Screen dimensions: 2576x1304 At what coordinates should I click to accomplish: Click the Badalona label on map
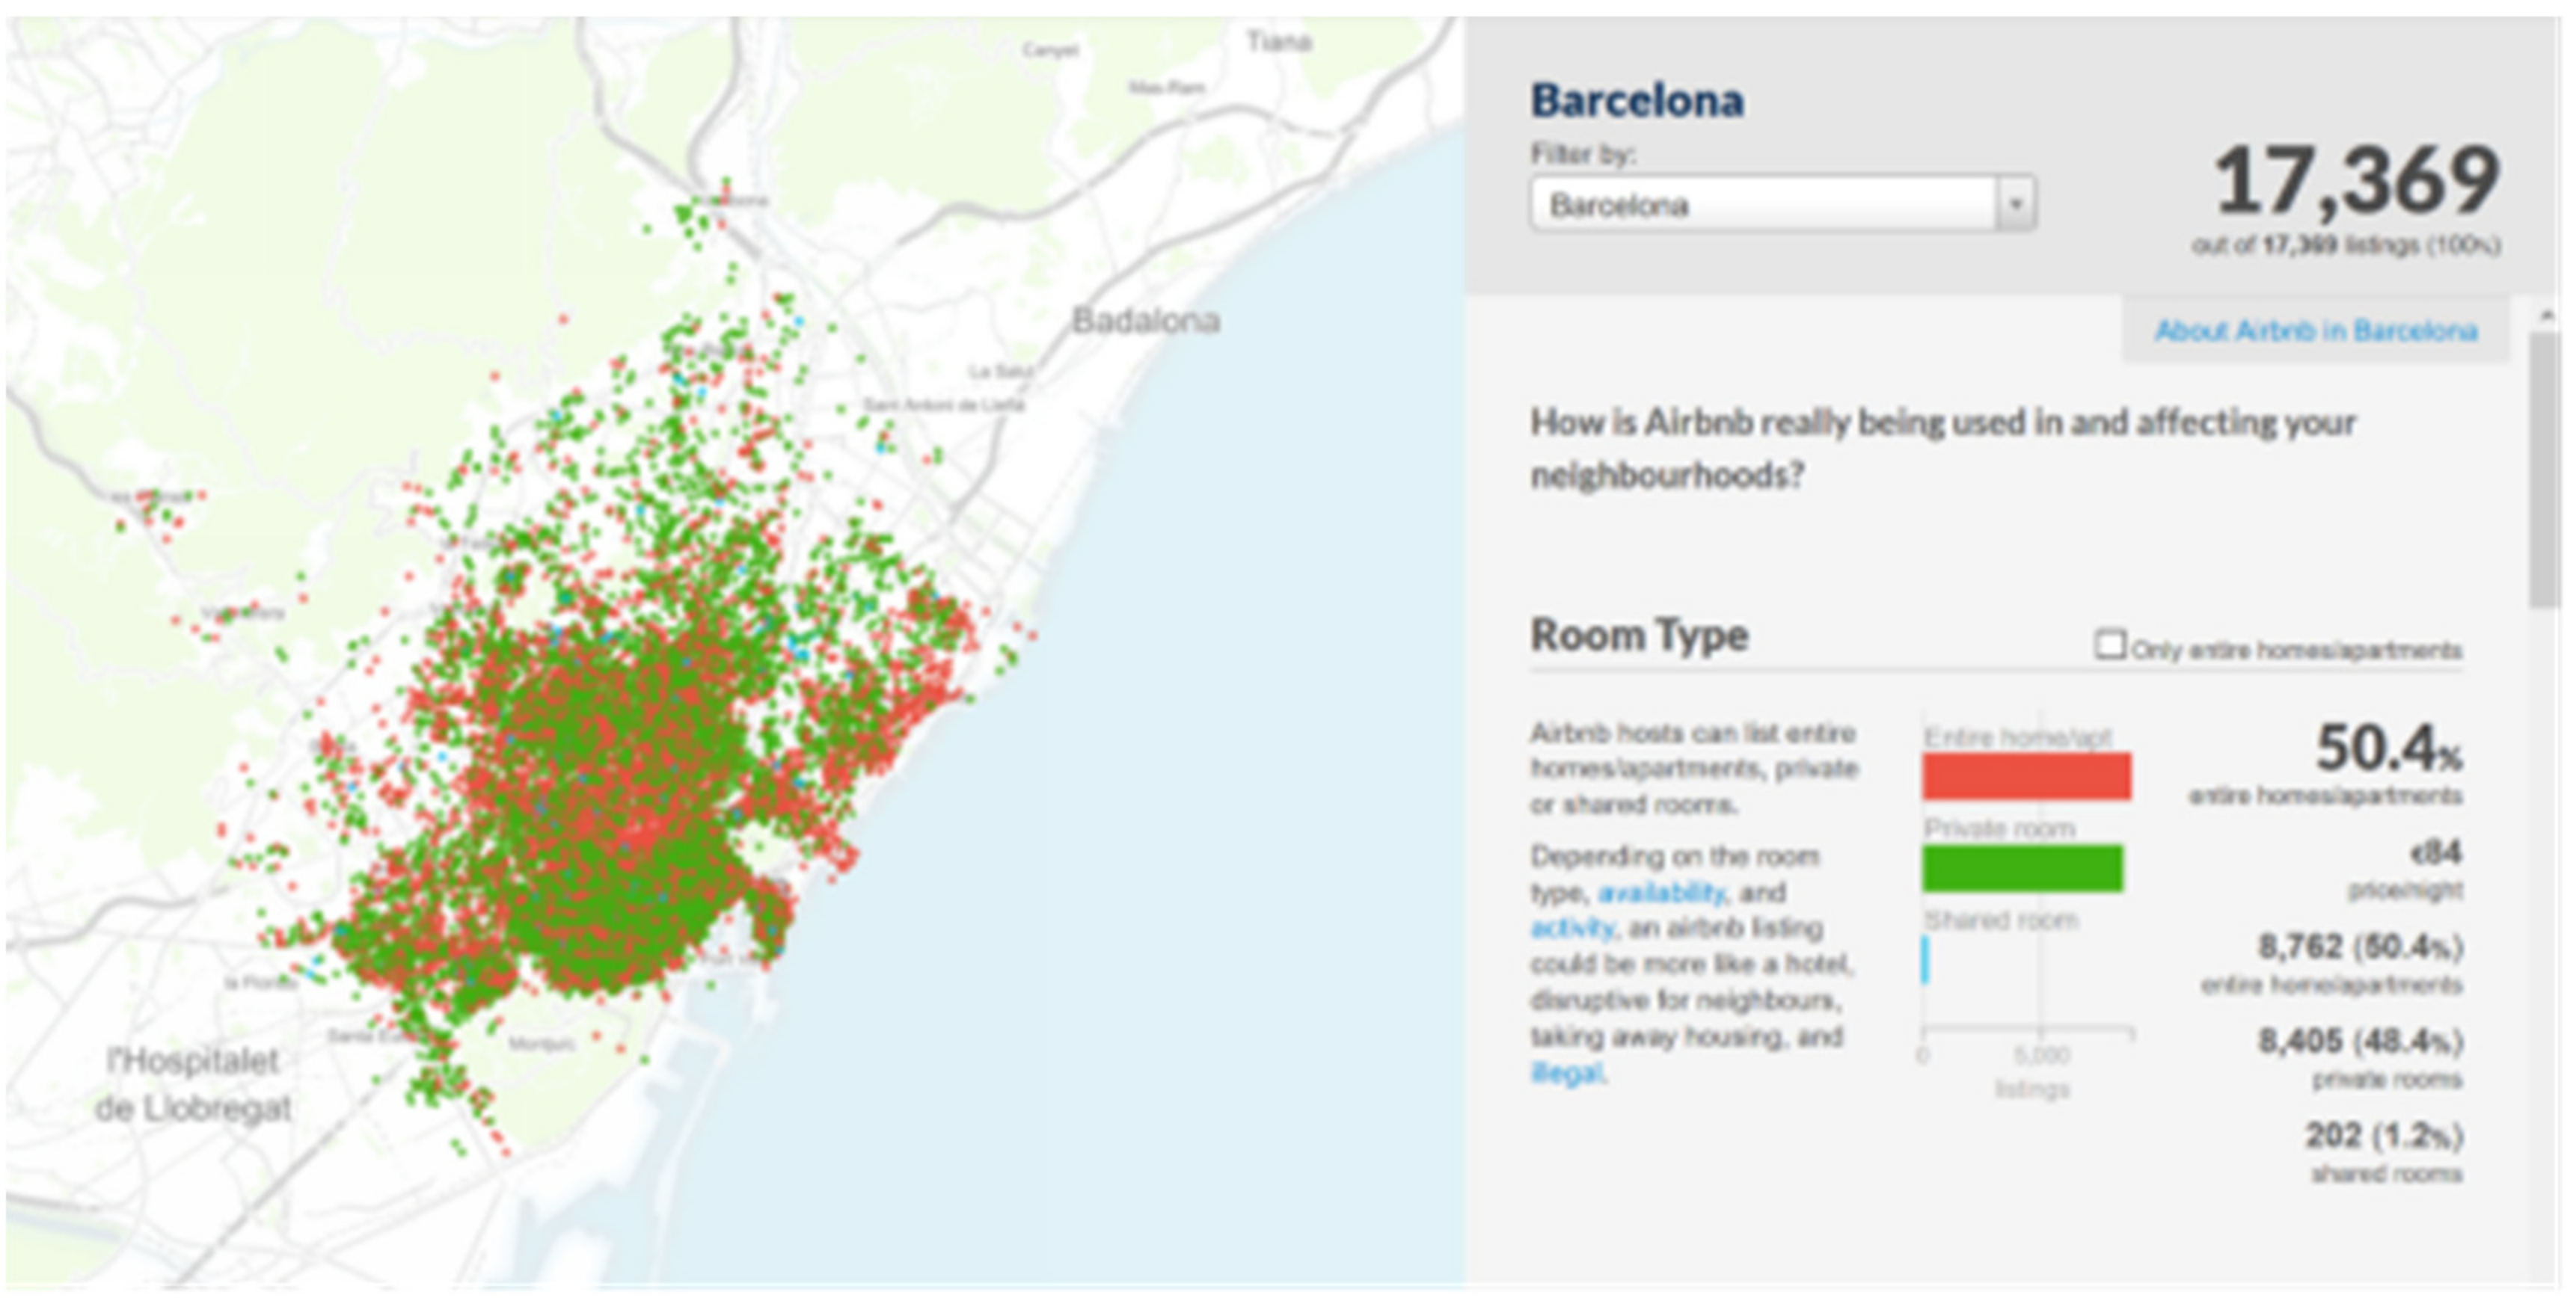[1146, 321]
